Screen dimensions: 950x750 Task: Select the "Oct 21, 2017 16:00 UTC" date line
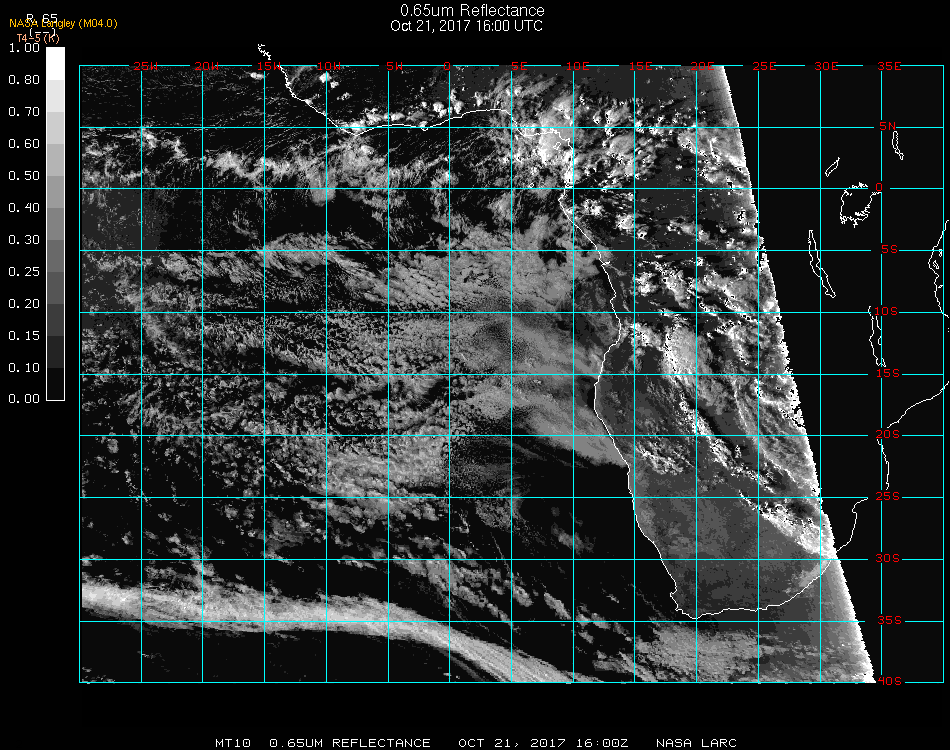466,26
